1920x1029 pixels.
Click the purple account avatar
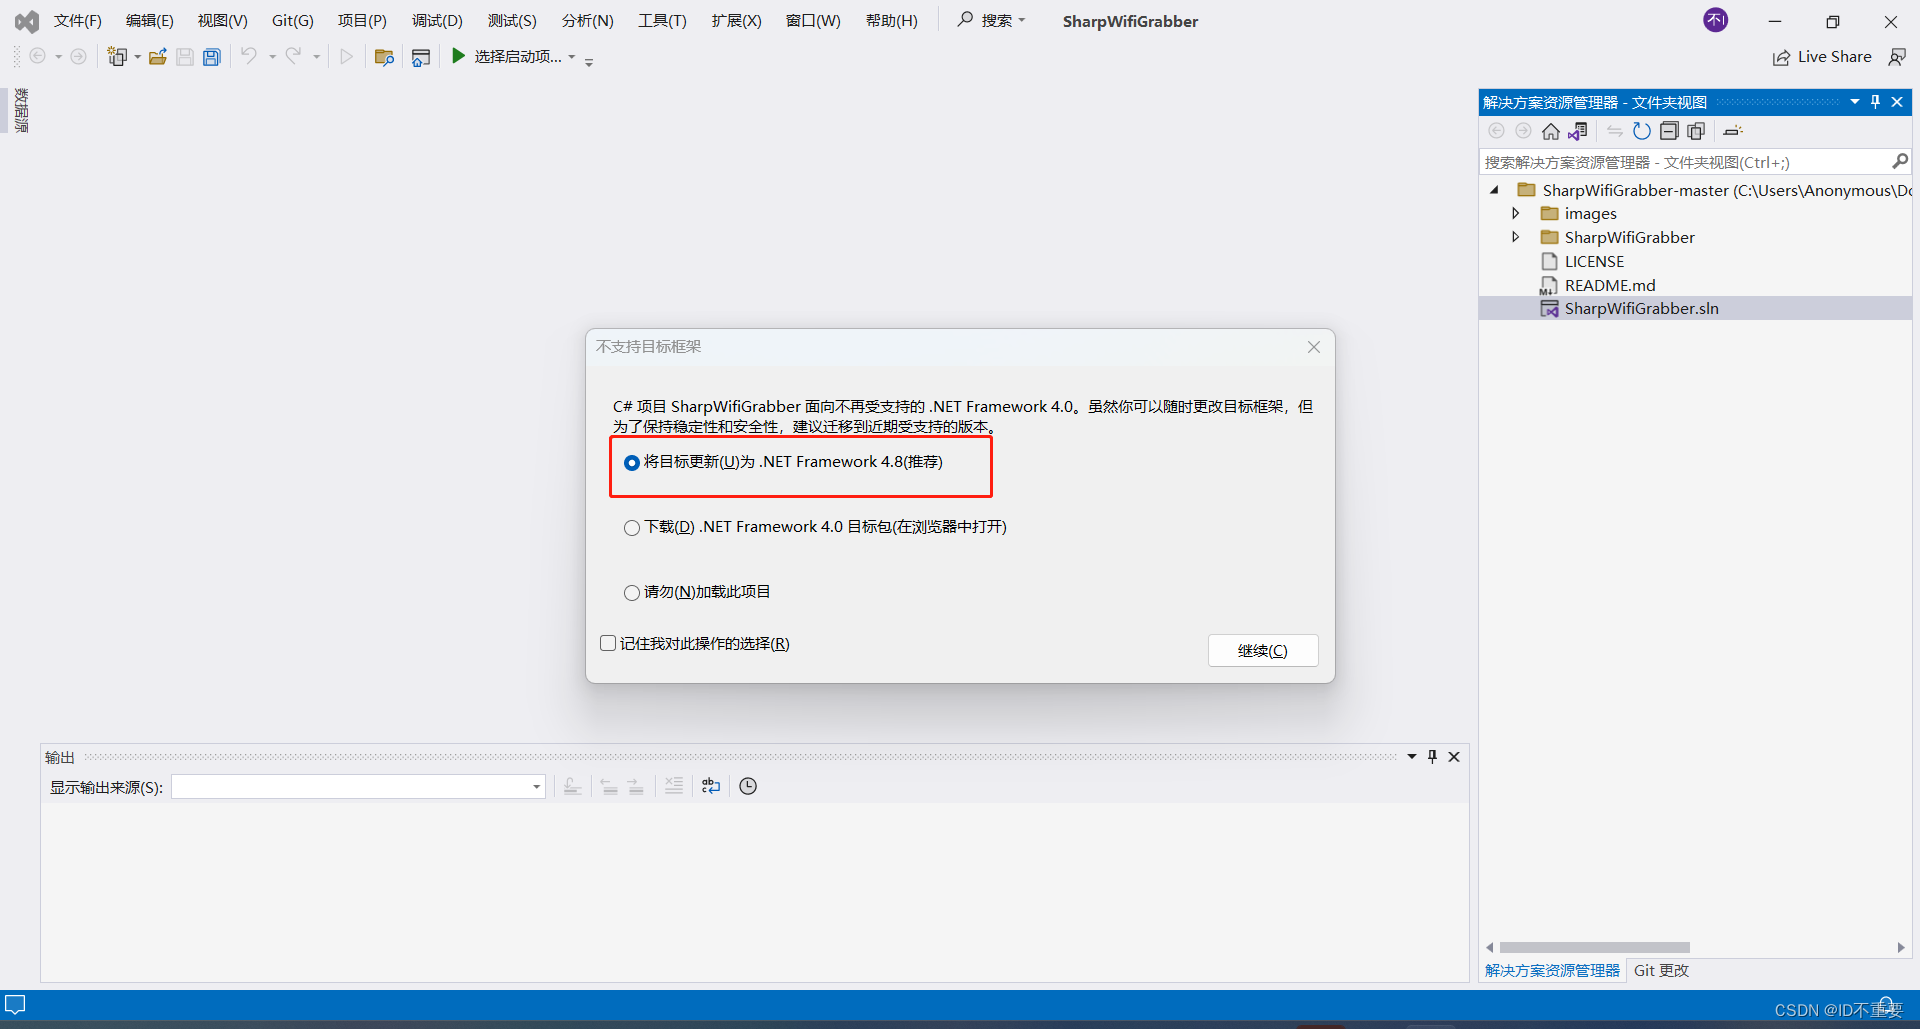1716,20
